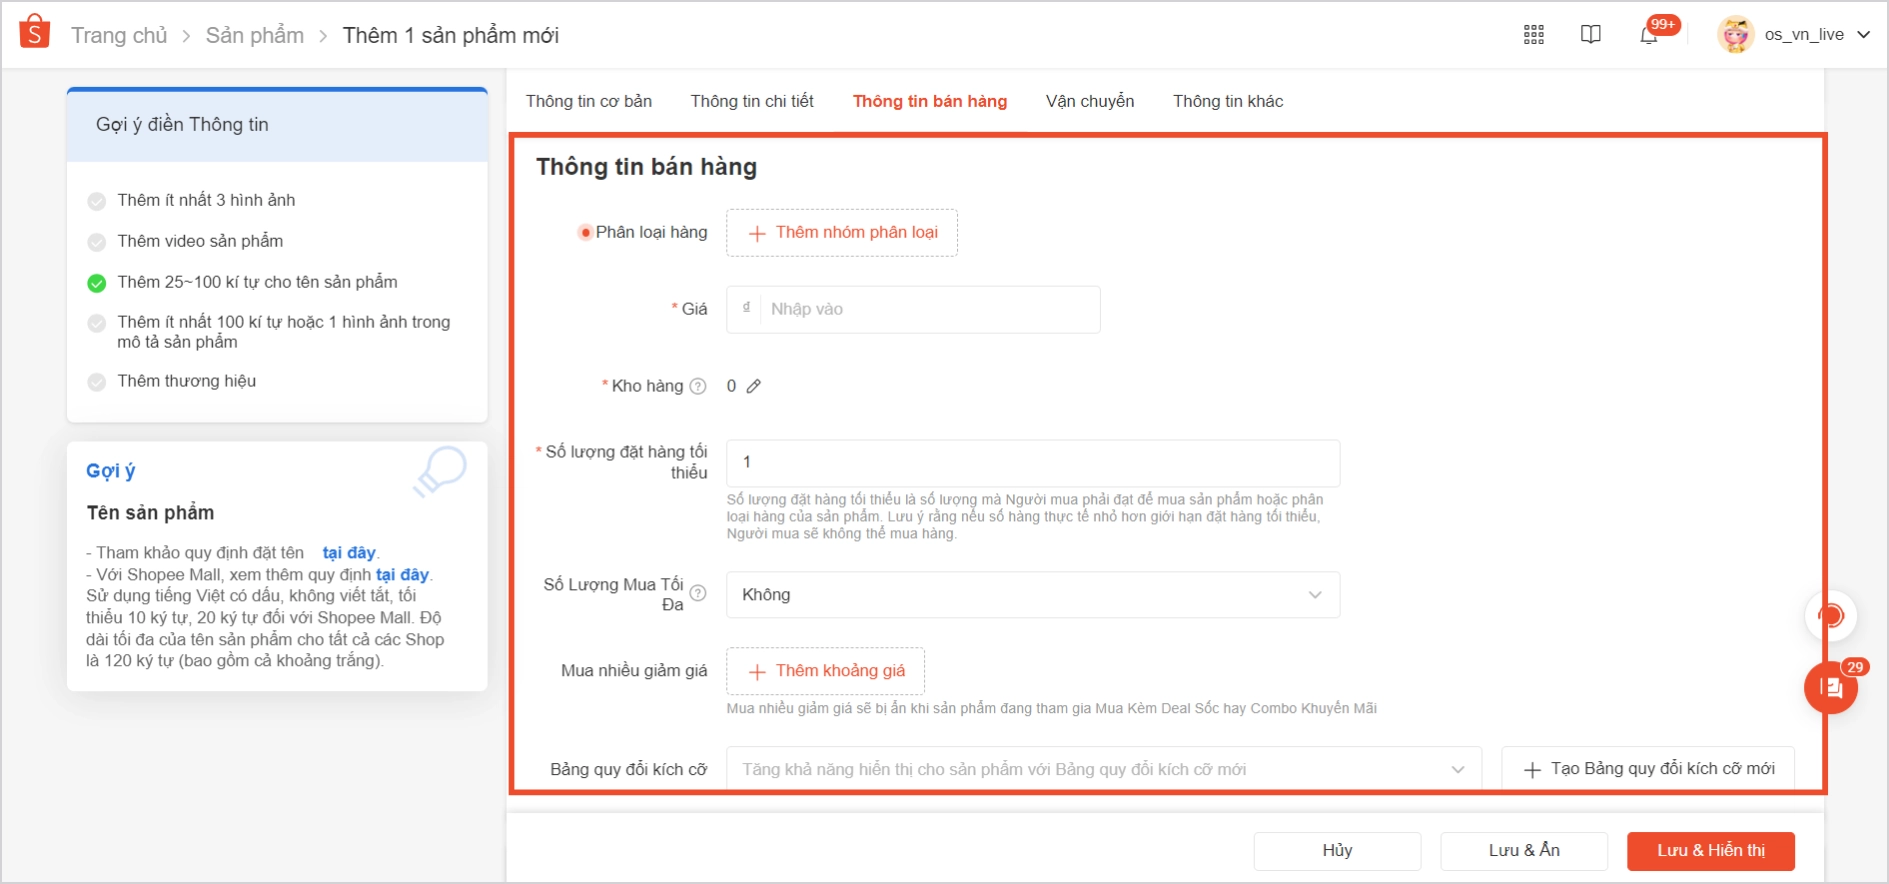Click check icon for mô tả sản phẩm
The width and height of the screenshot is (1889, 884).
[x=97, y=323]
